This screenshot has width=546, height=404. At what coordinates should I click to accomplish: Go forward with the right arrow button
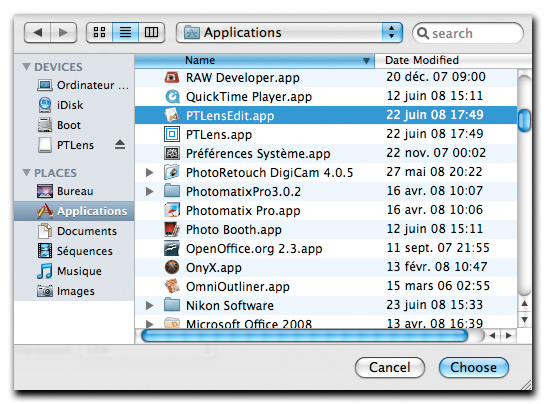point(64,33)
